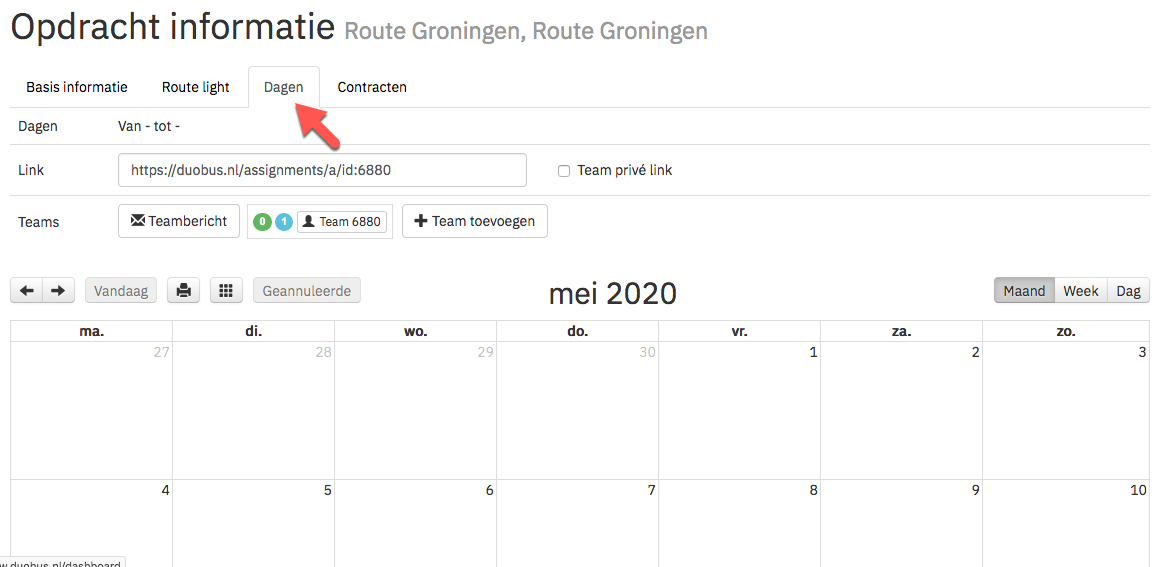
Task: Switch calendar to Dag view
Action: [x=1128, y=291]
